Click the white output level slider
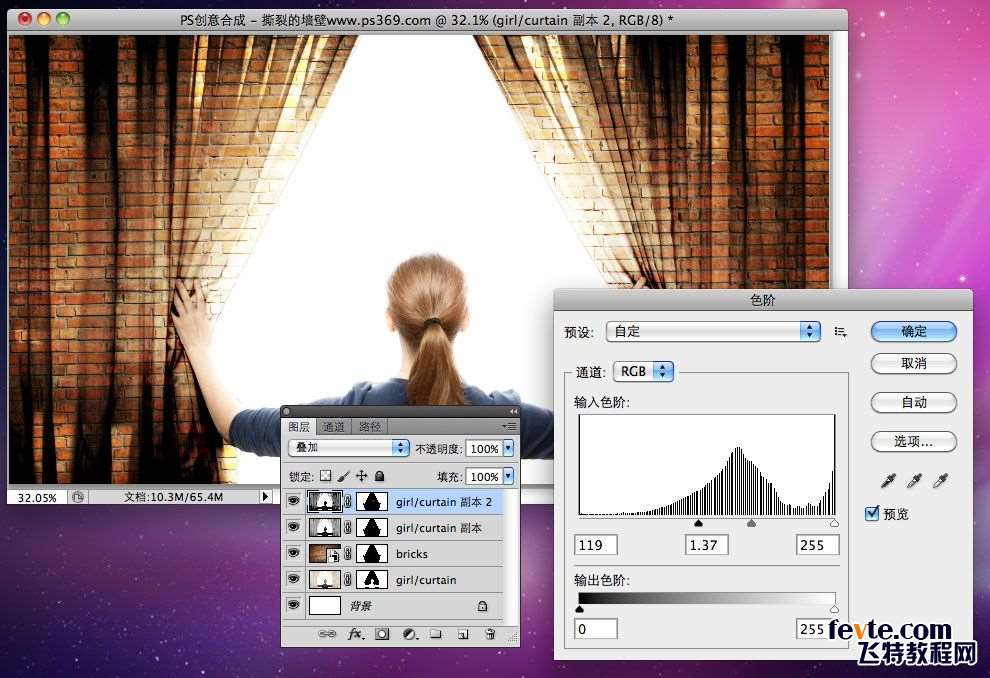Screen dimensions: 990x678 (x=835, y=609)
